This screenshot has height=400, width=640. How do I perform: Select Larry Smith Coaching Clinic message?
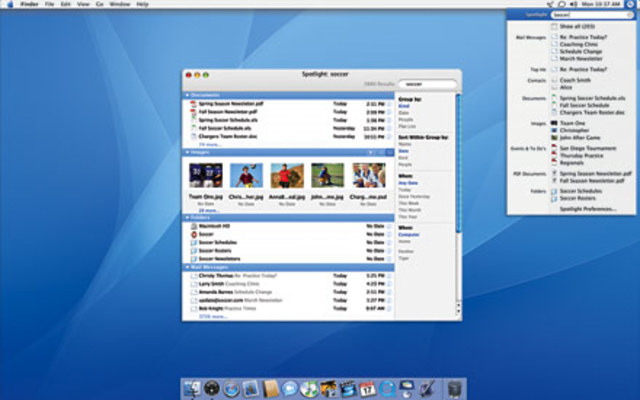(288, 284)
